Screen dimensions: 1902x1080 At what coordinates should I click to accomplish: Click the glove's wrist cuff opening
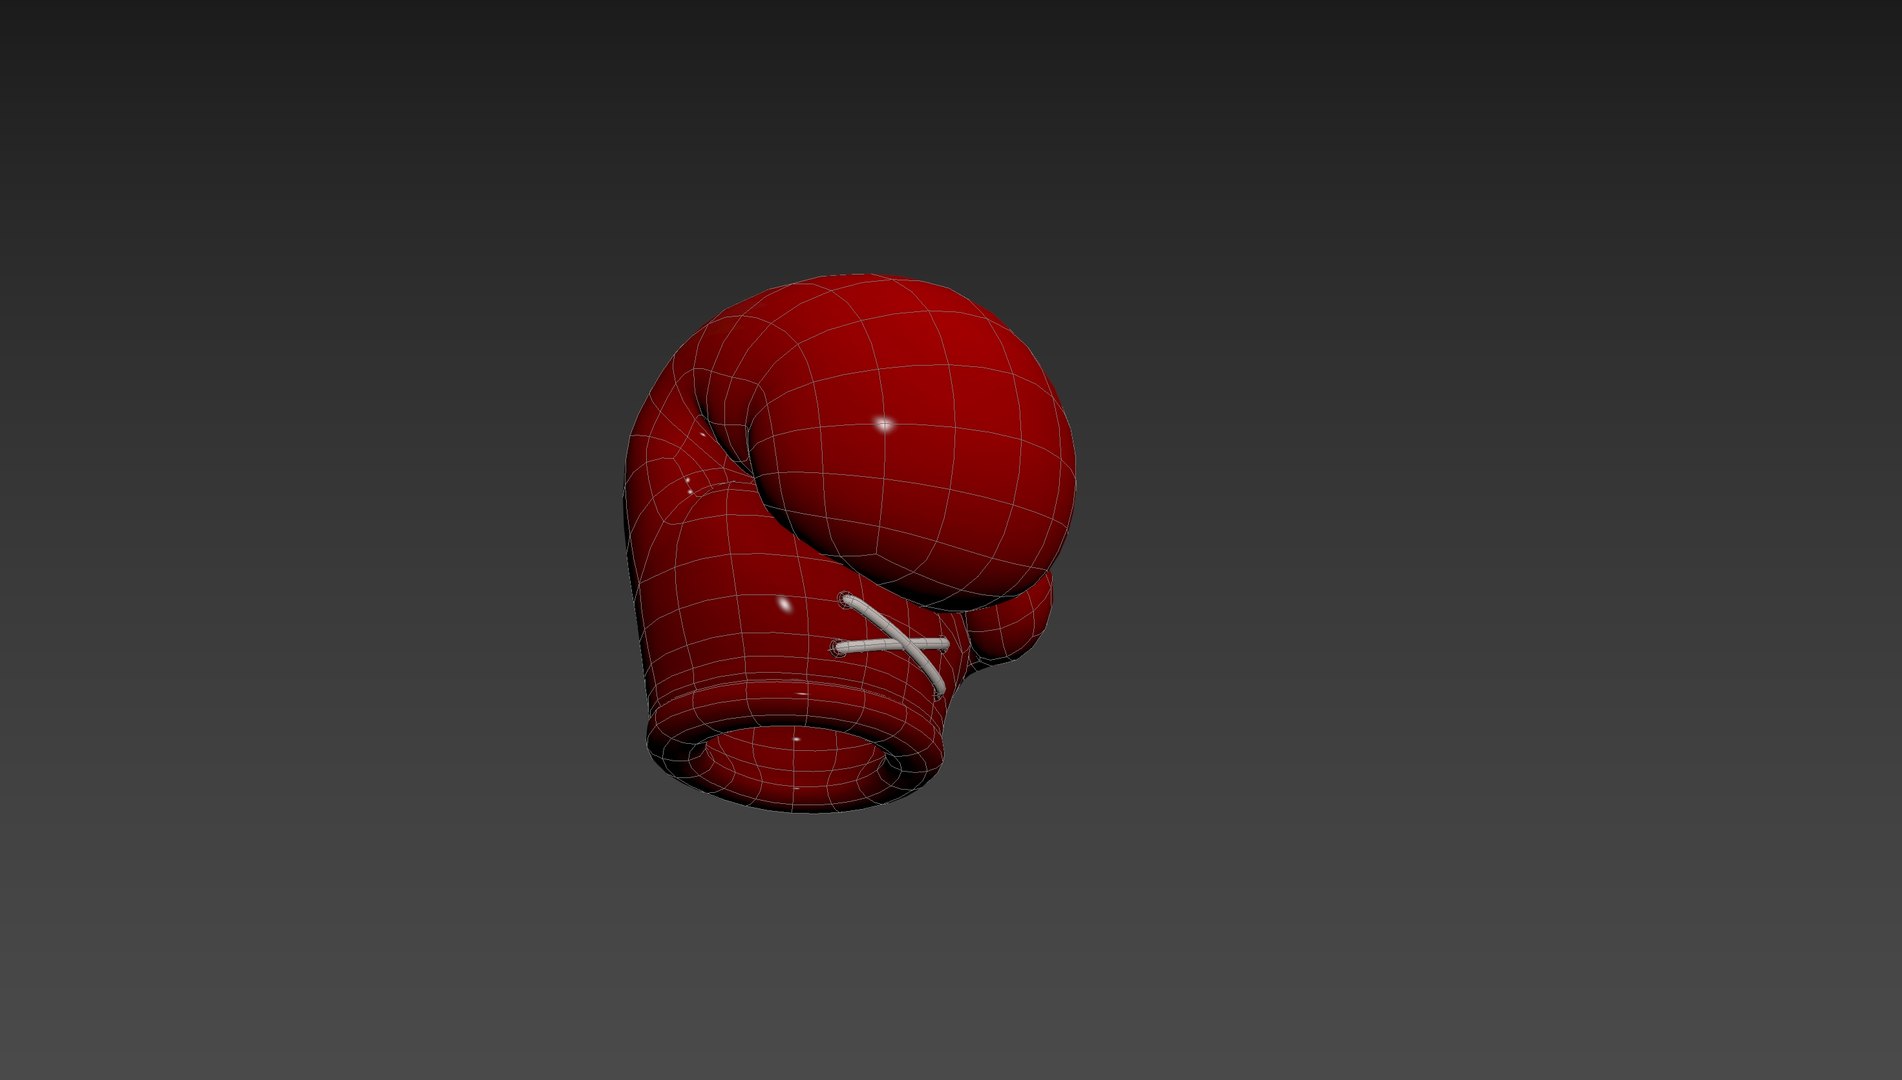tap(797, 763)
